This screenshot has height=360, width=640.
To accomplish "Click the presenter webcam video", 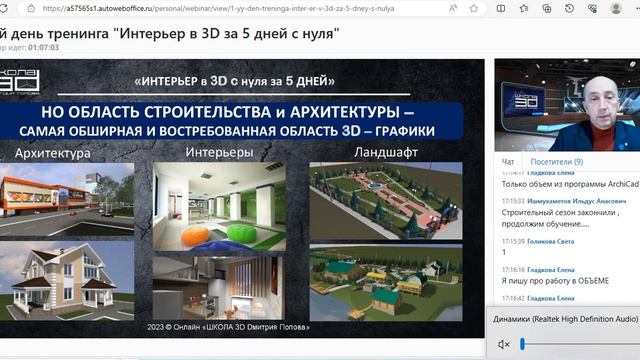I will pos(567,105).
